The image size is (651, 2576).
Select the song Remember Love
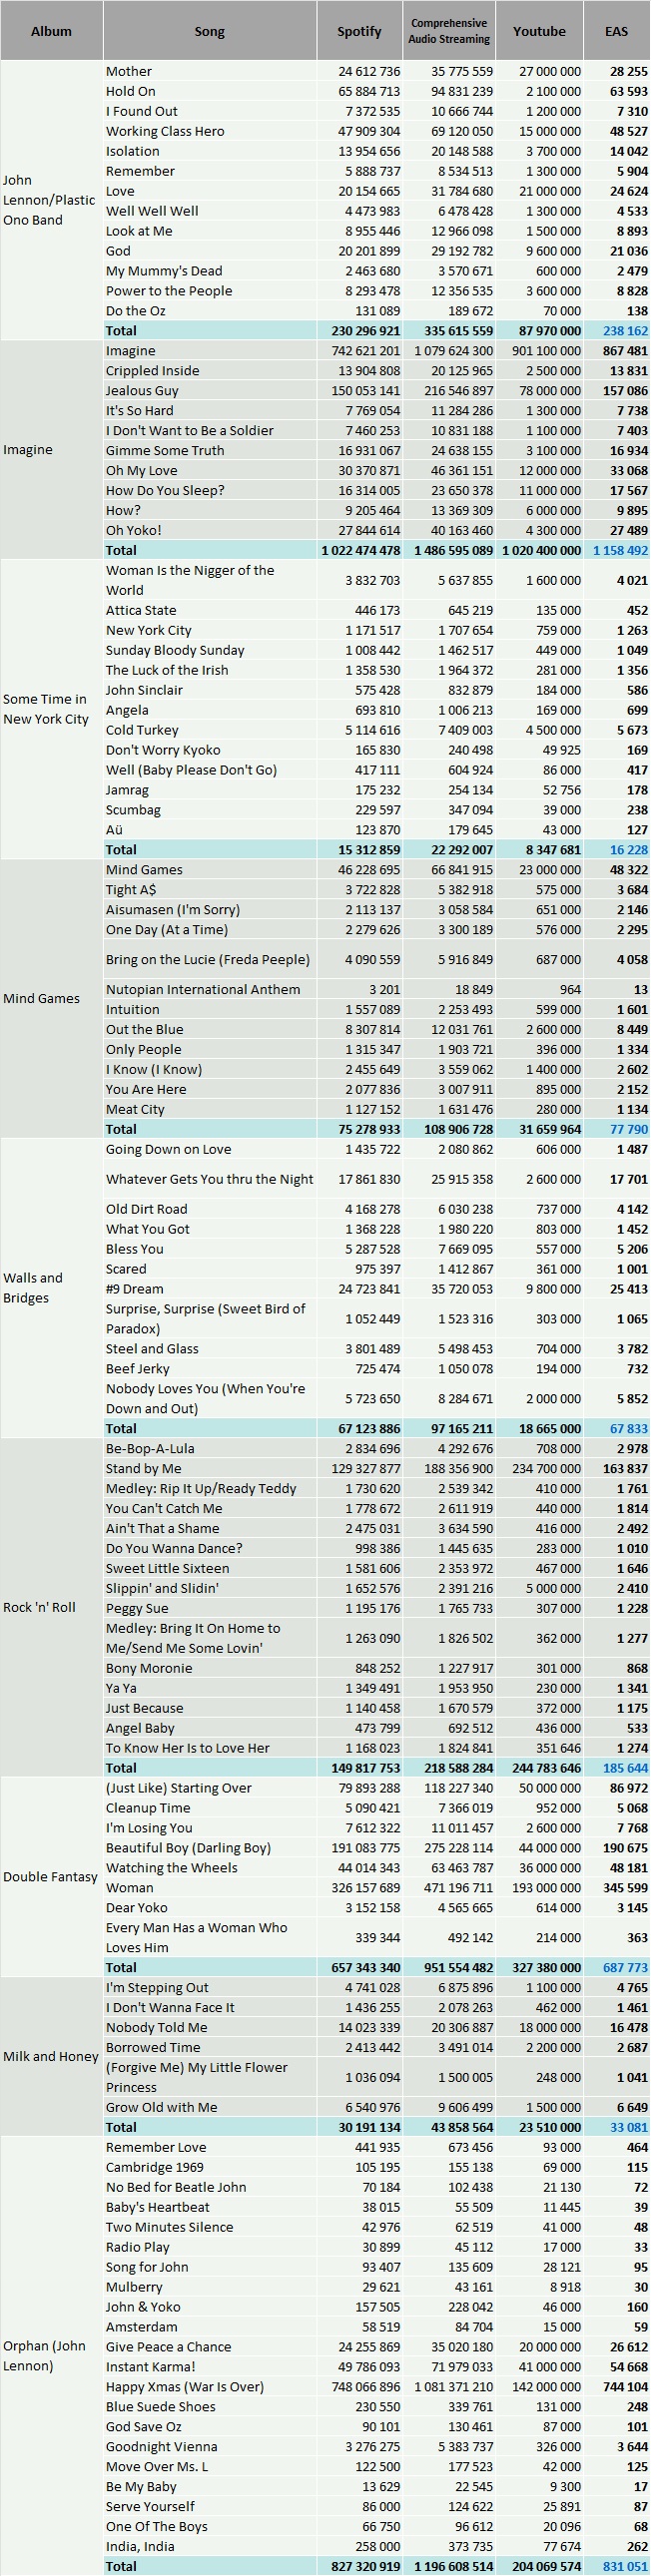point(156,2147)
